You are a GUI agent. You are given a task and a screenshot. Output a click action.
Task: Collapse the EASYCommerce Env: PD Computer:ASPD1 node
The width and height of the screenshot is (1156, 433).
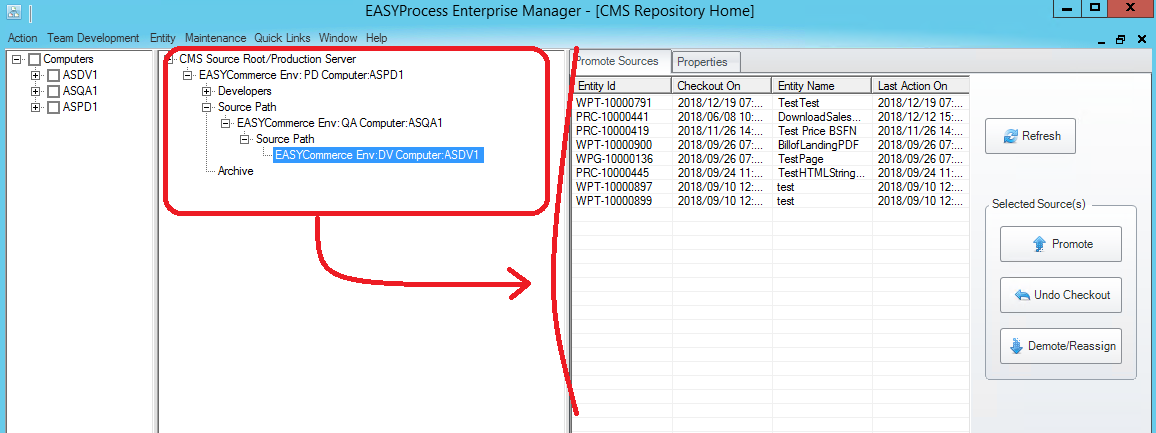pos(187,75)
